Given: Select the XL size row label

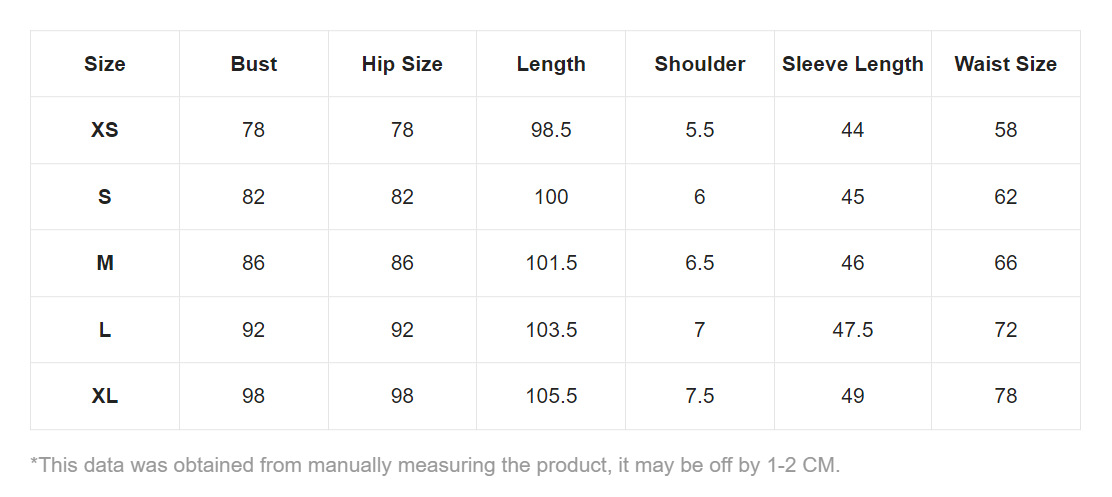Looking at the screenshot, I should point(105,396).
